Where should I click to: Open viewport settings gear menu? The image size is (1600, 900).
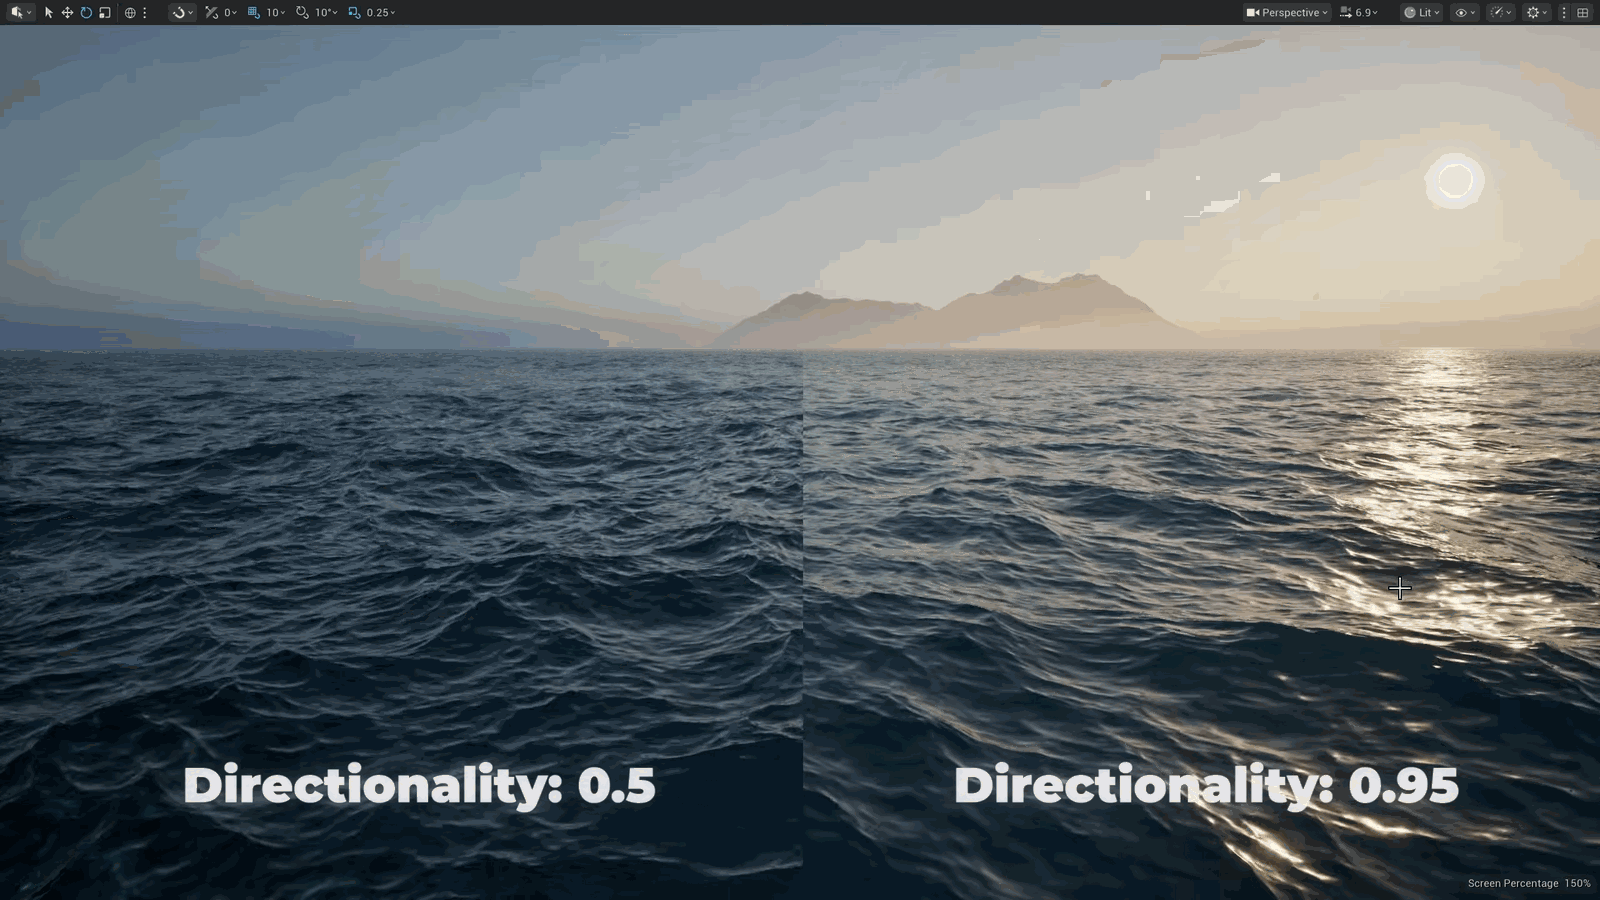pos(1537,13)
